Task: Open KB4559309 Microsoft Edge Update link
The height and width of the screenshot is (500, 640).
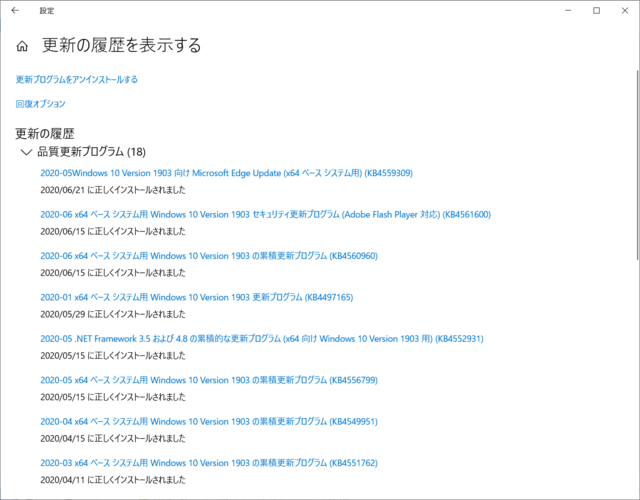Action: click(x=227, y=173)
